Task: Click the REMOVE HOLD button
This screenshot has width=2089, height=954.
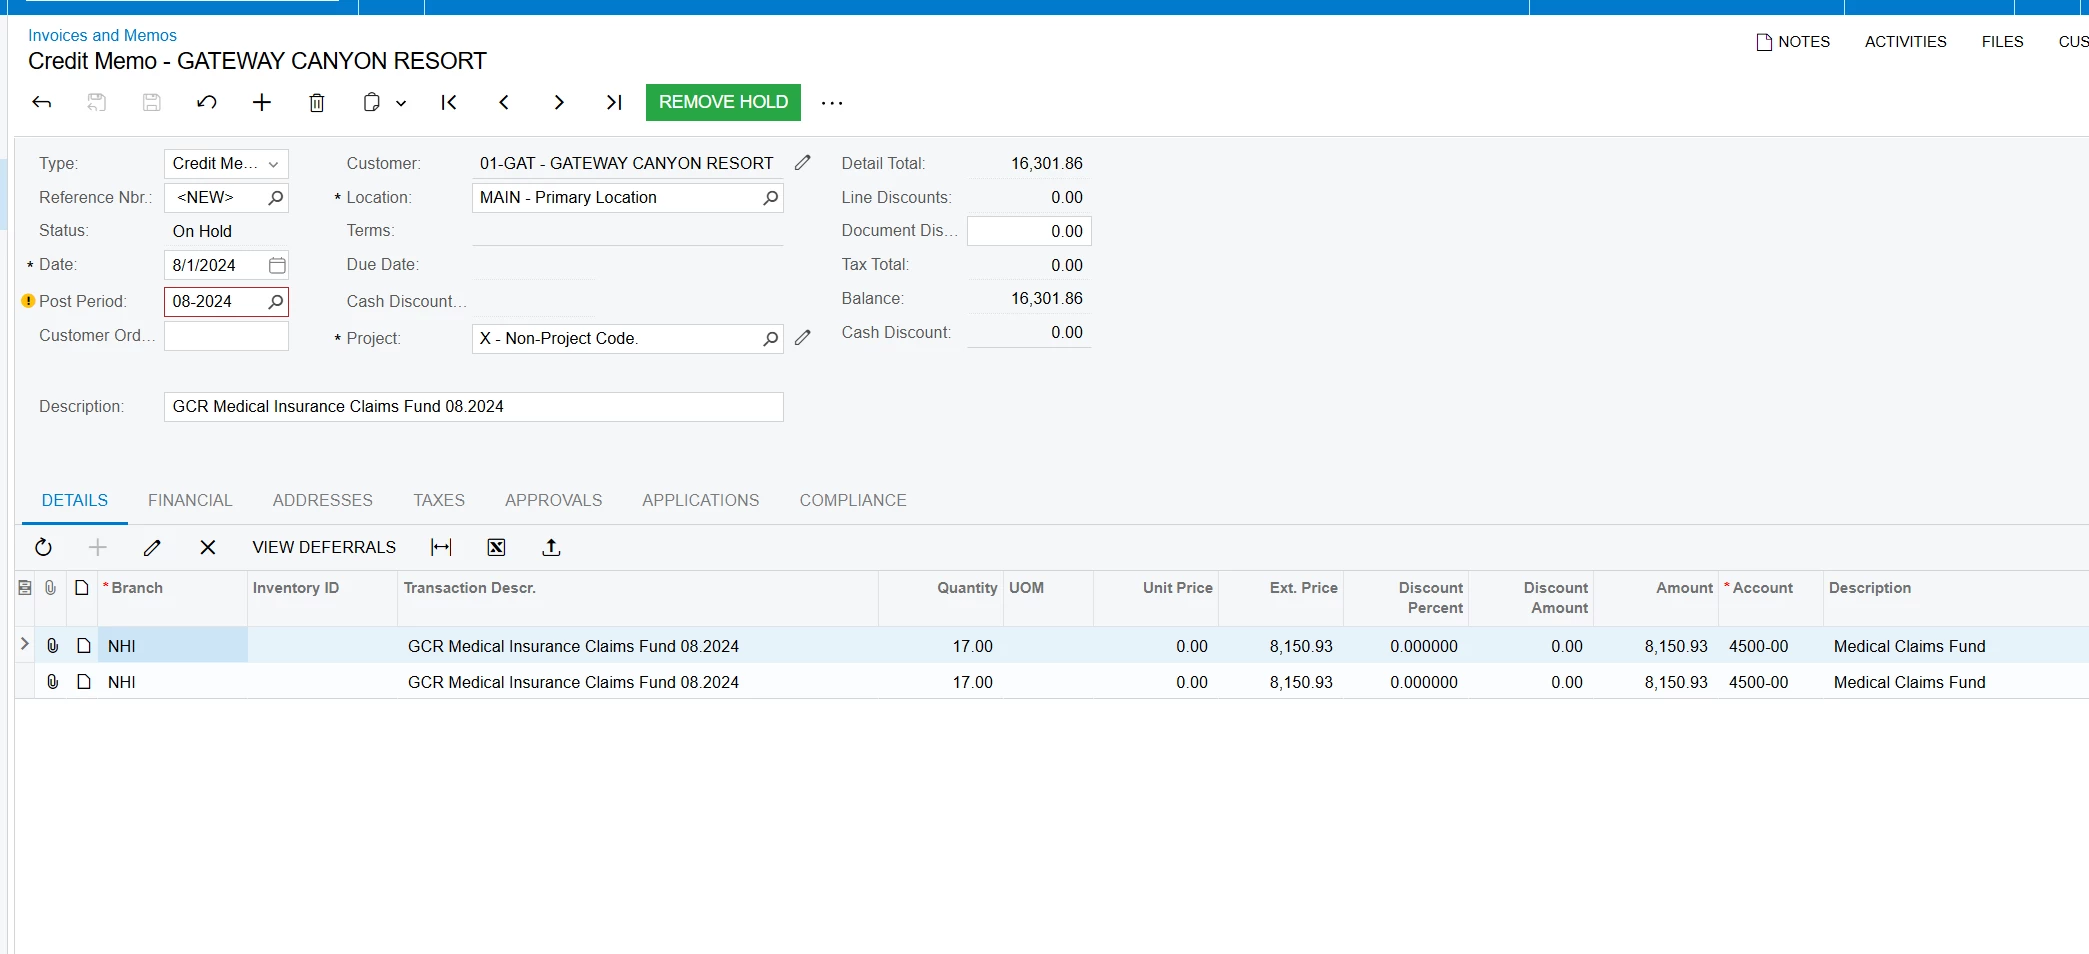Action: [723, 102]
